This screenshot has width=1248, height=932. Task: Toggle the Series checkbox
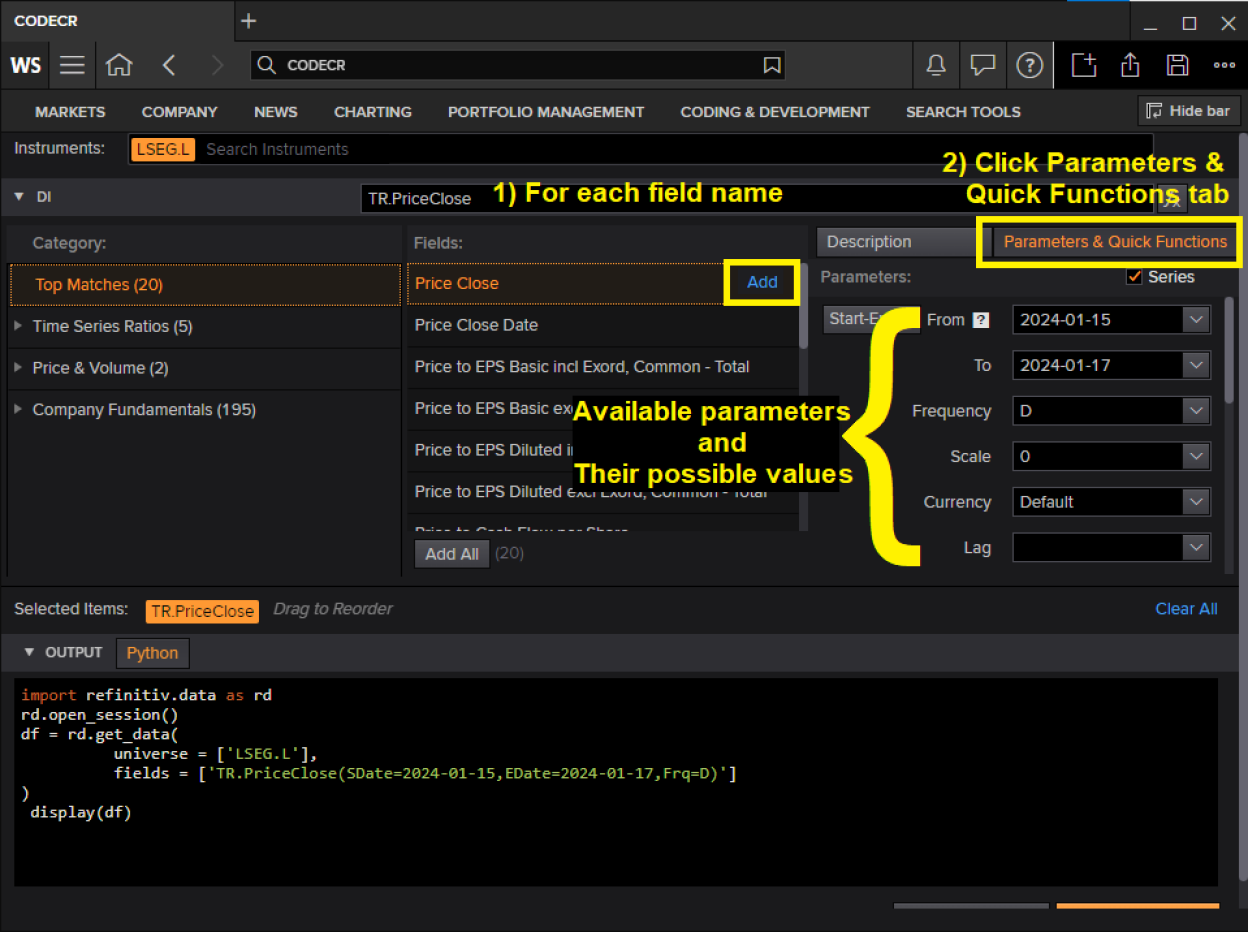click(x=1134, y=277)
